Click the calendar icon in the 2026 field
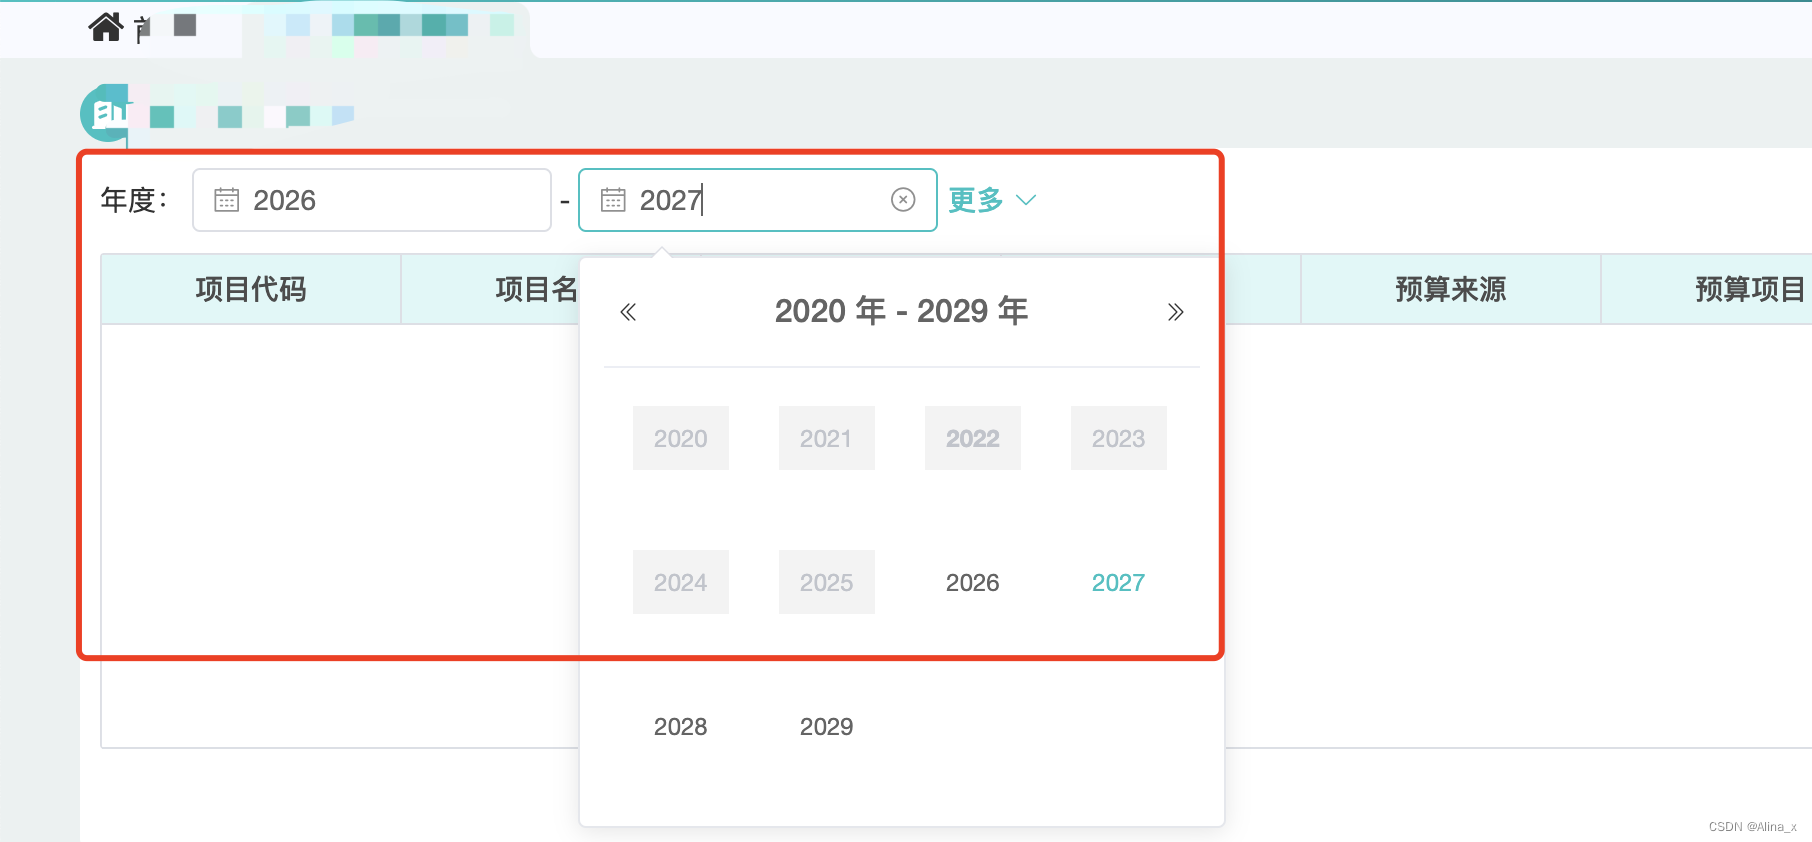This screenshot has width=1812, height=842. (227, 200)
